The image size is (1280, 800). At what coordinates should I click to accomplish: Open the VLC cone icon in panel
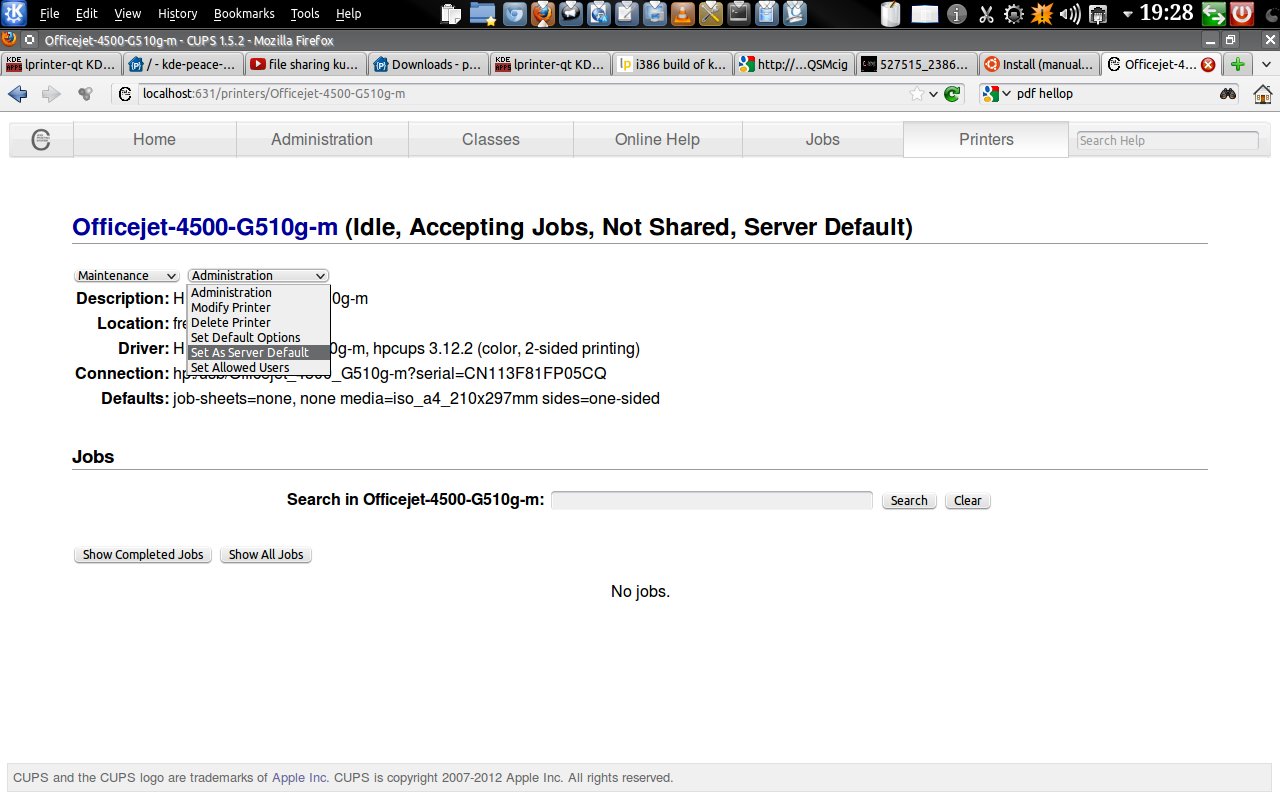point(682,14)
